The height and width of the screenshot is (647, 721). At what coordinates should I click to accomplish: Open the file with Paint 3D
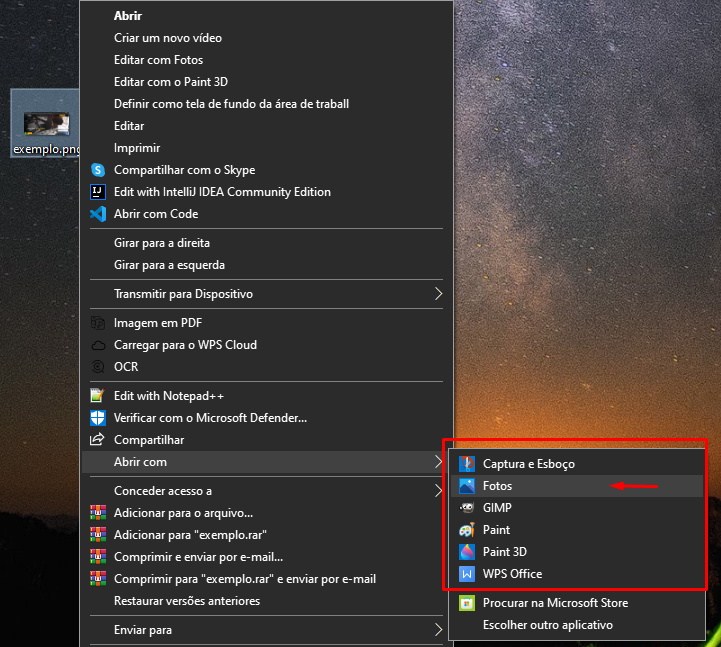point(577,551)
